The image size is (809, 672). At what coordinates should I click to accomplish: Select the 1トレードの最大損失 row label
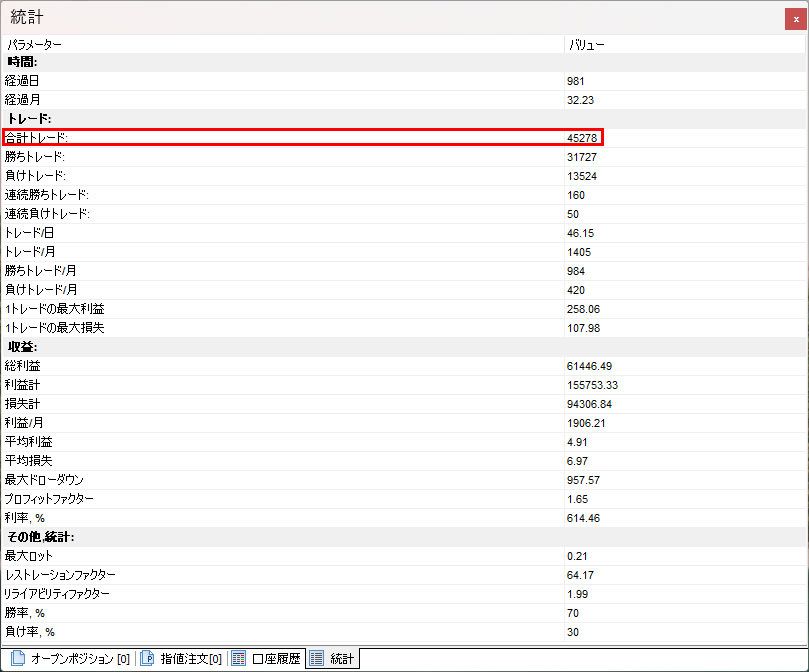pyautogui.click(x=55, y=328)
